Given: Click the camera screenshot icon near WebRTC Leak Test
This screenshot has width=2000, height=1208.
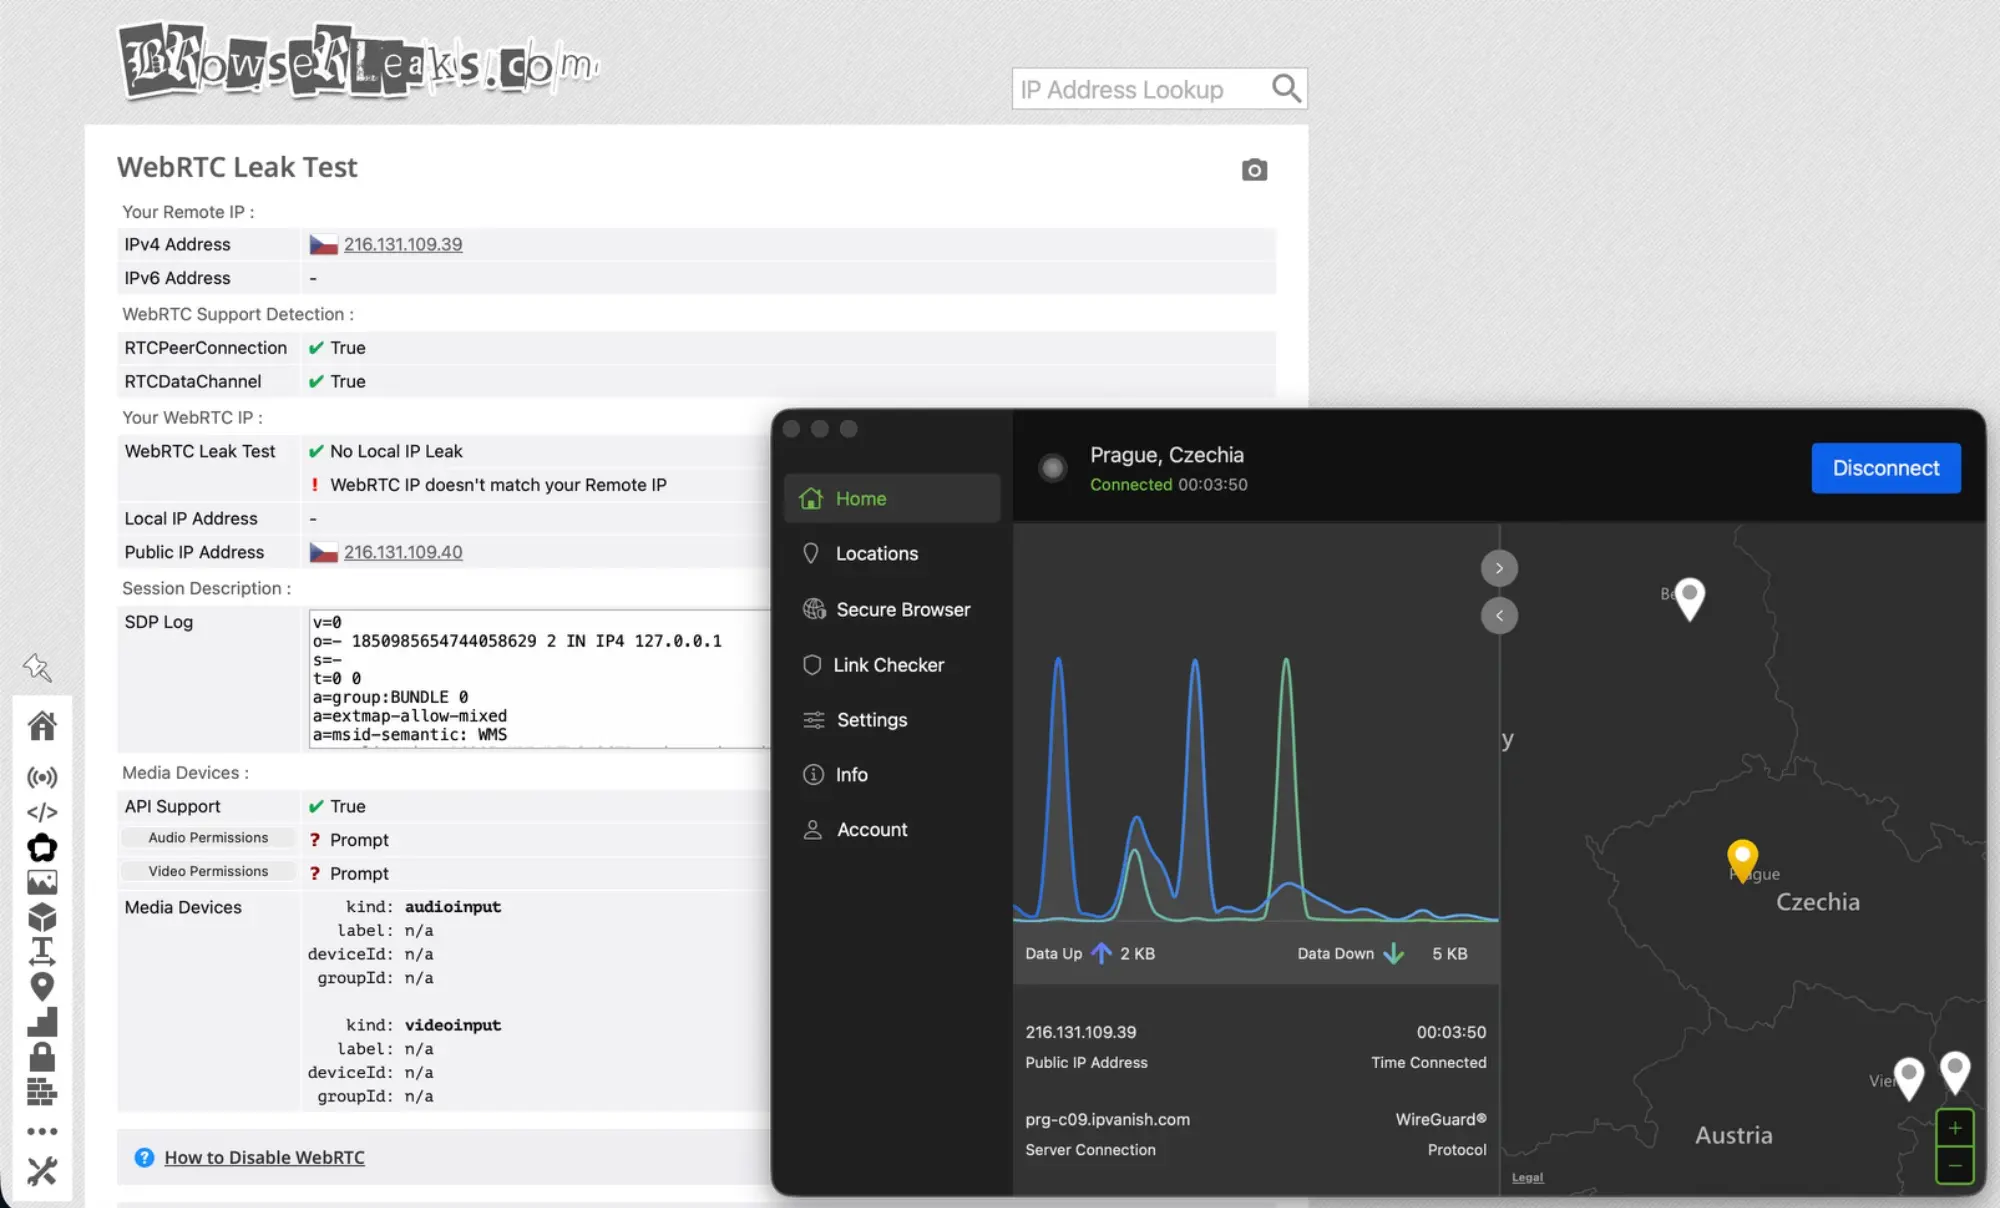Looking at the screenshot, I should [x=1255, y=170].
